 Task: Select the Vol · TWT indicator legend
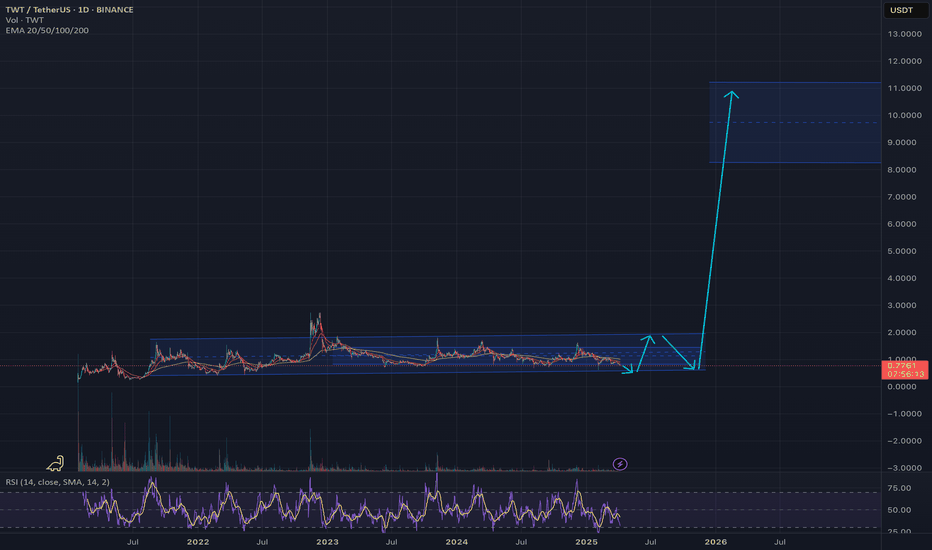pos(24,20)
